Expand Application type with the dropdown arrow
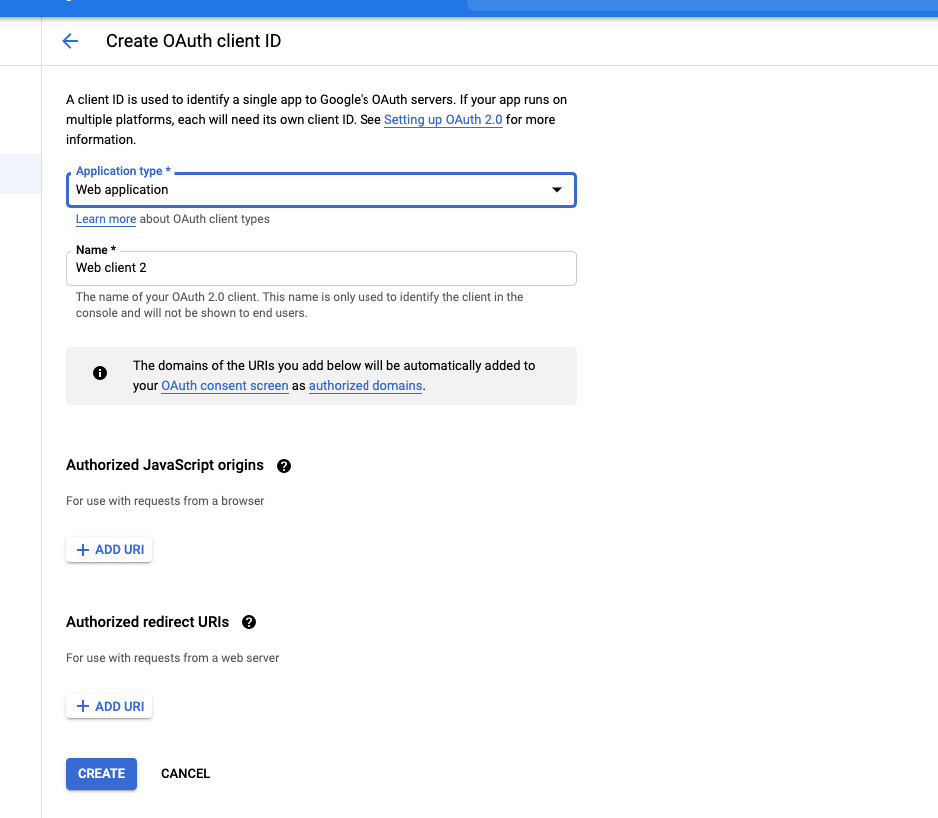The image size is (938, 818). click(x=557, y=190)
